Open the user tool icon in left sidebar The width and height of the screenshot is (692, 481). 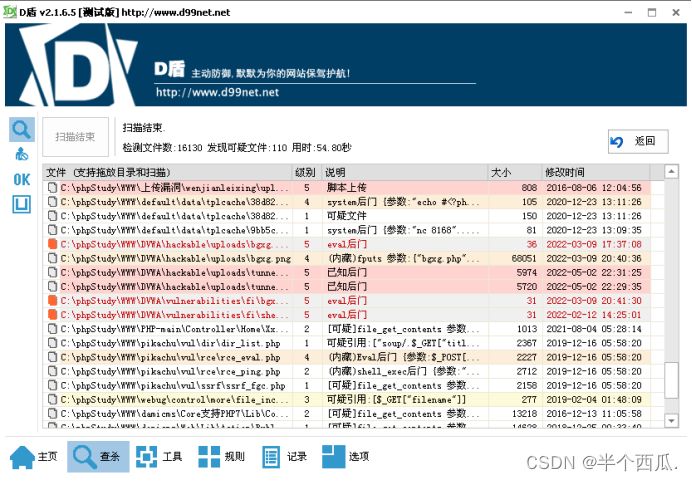[x=22, y=154]
